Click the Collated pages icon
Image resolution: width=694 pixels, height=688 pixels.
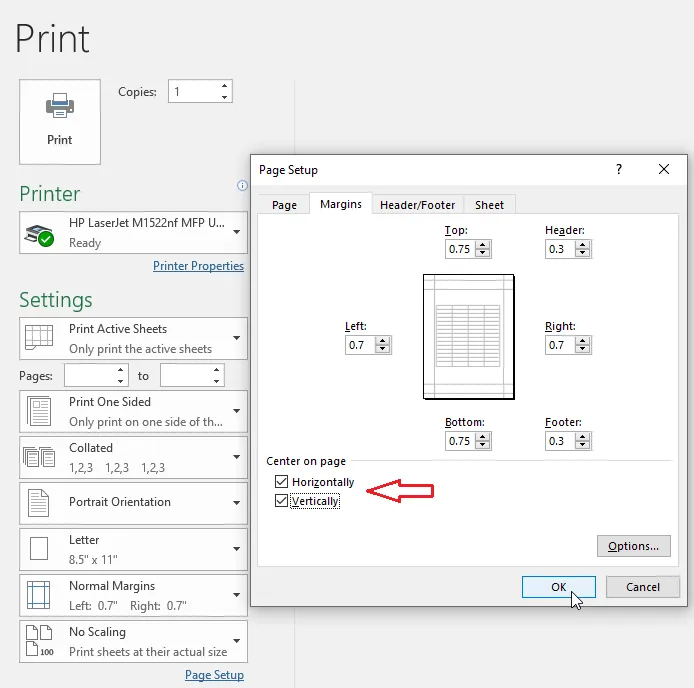39,457
